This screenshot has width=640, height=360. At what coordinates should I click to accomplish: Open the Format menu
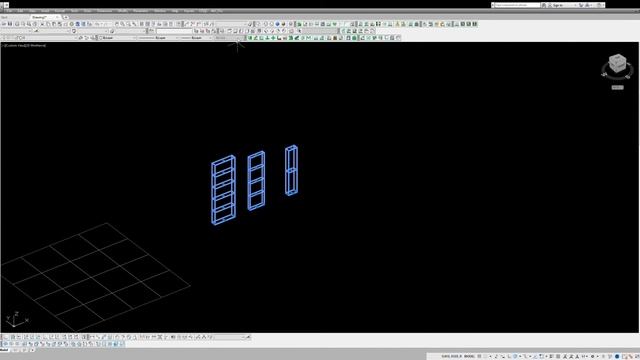[60, 11]
